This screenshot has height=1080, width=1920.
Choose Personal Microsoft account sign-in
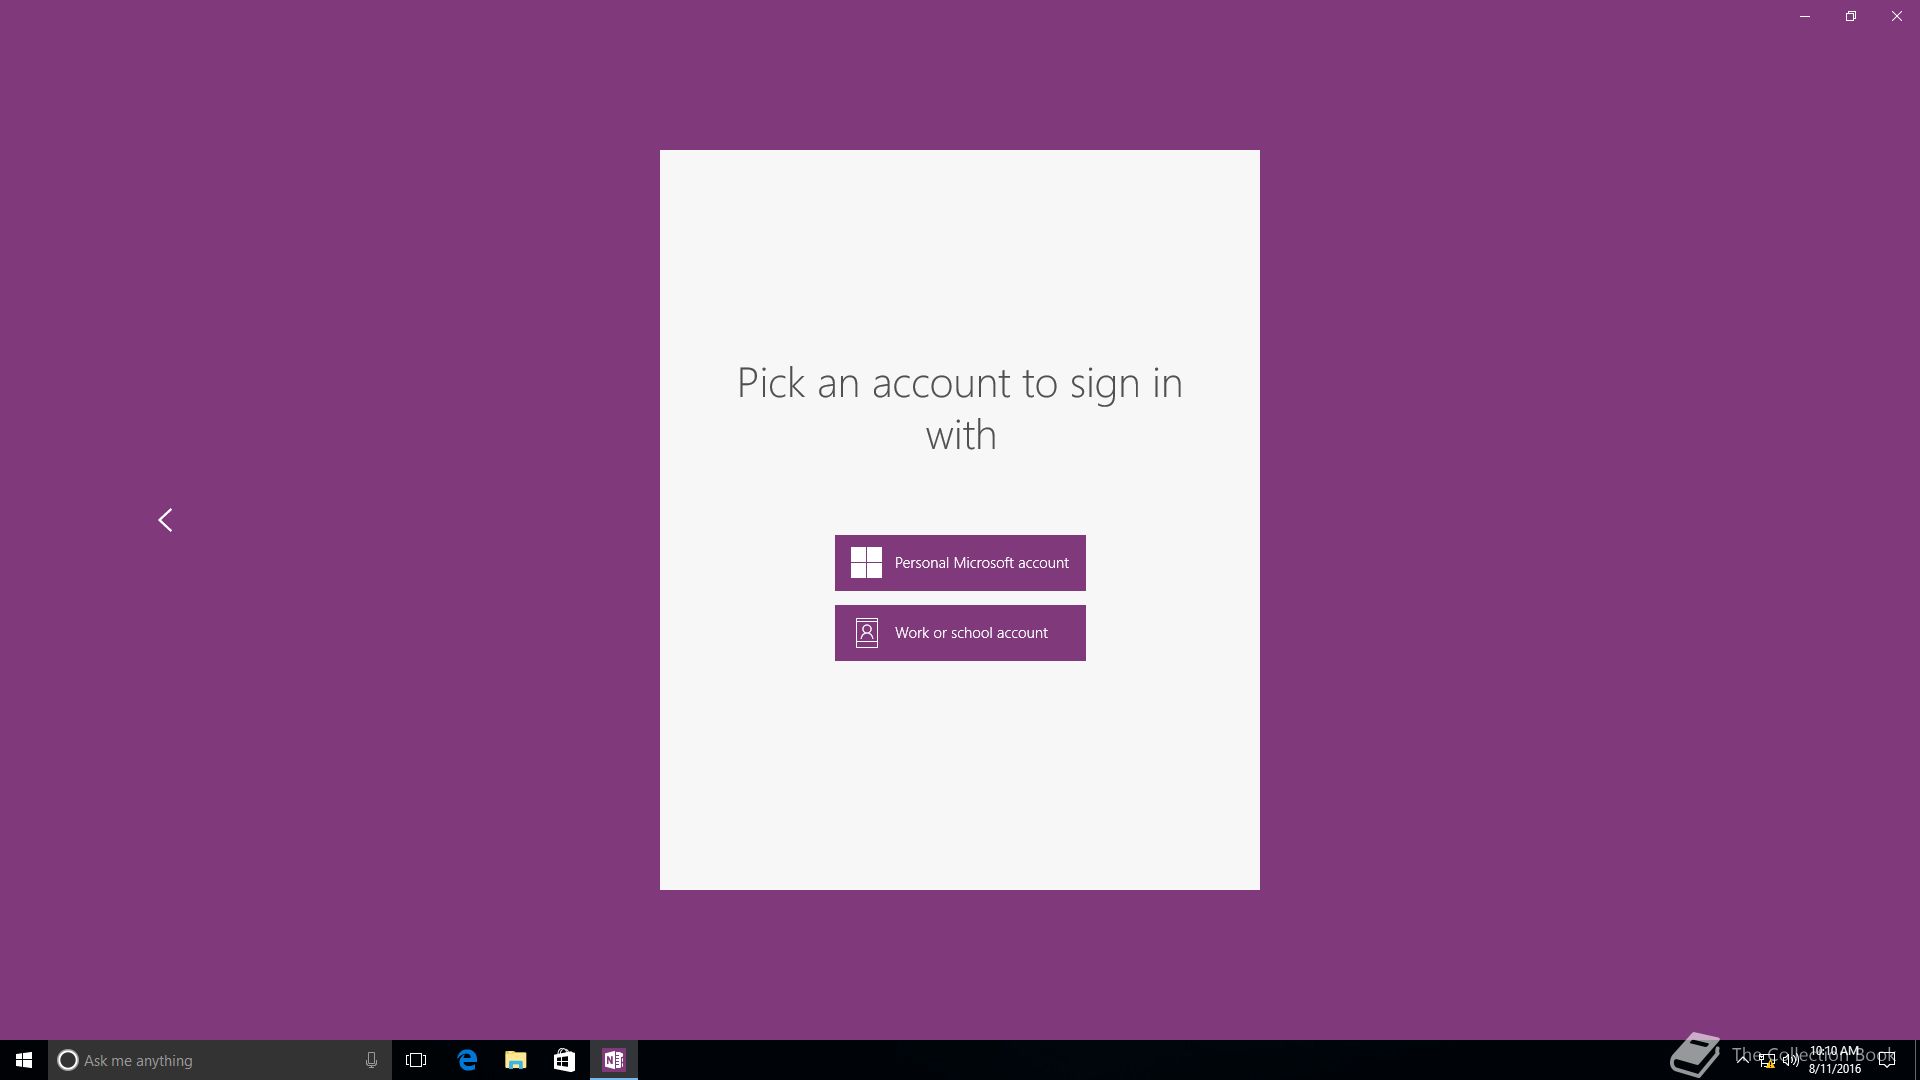[x=960, y=563]
